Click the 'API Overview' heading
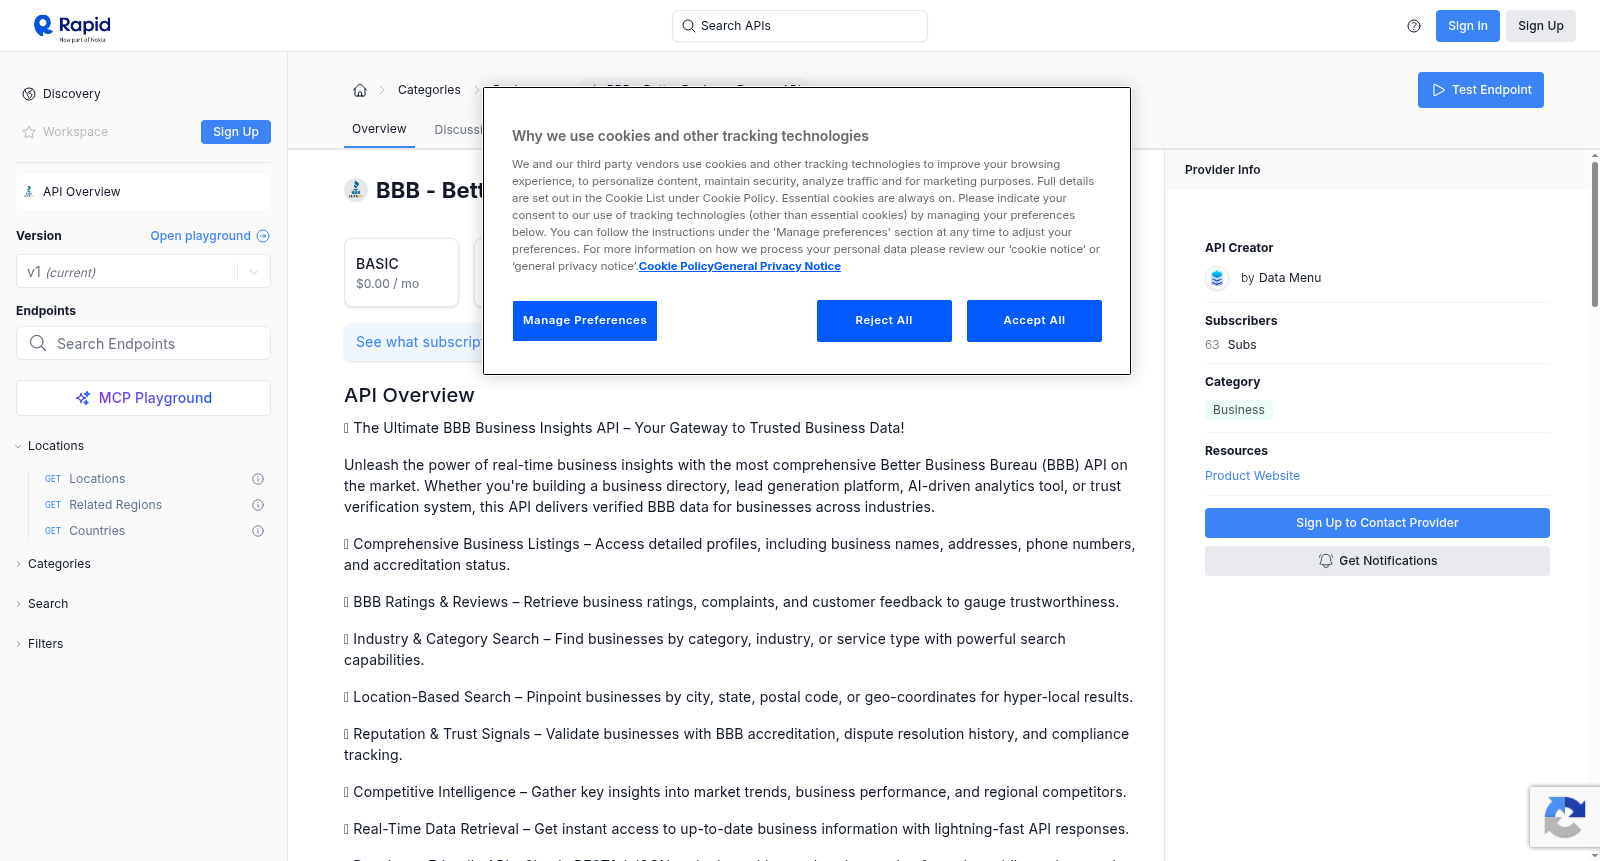1600x861 pixels. [409, 395]
